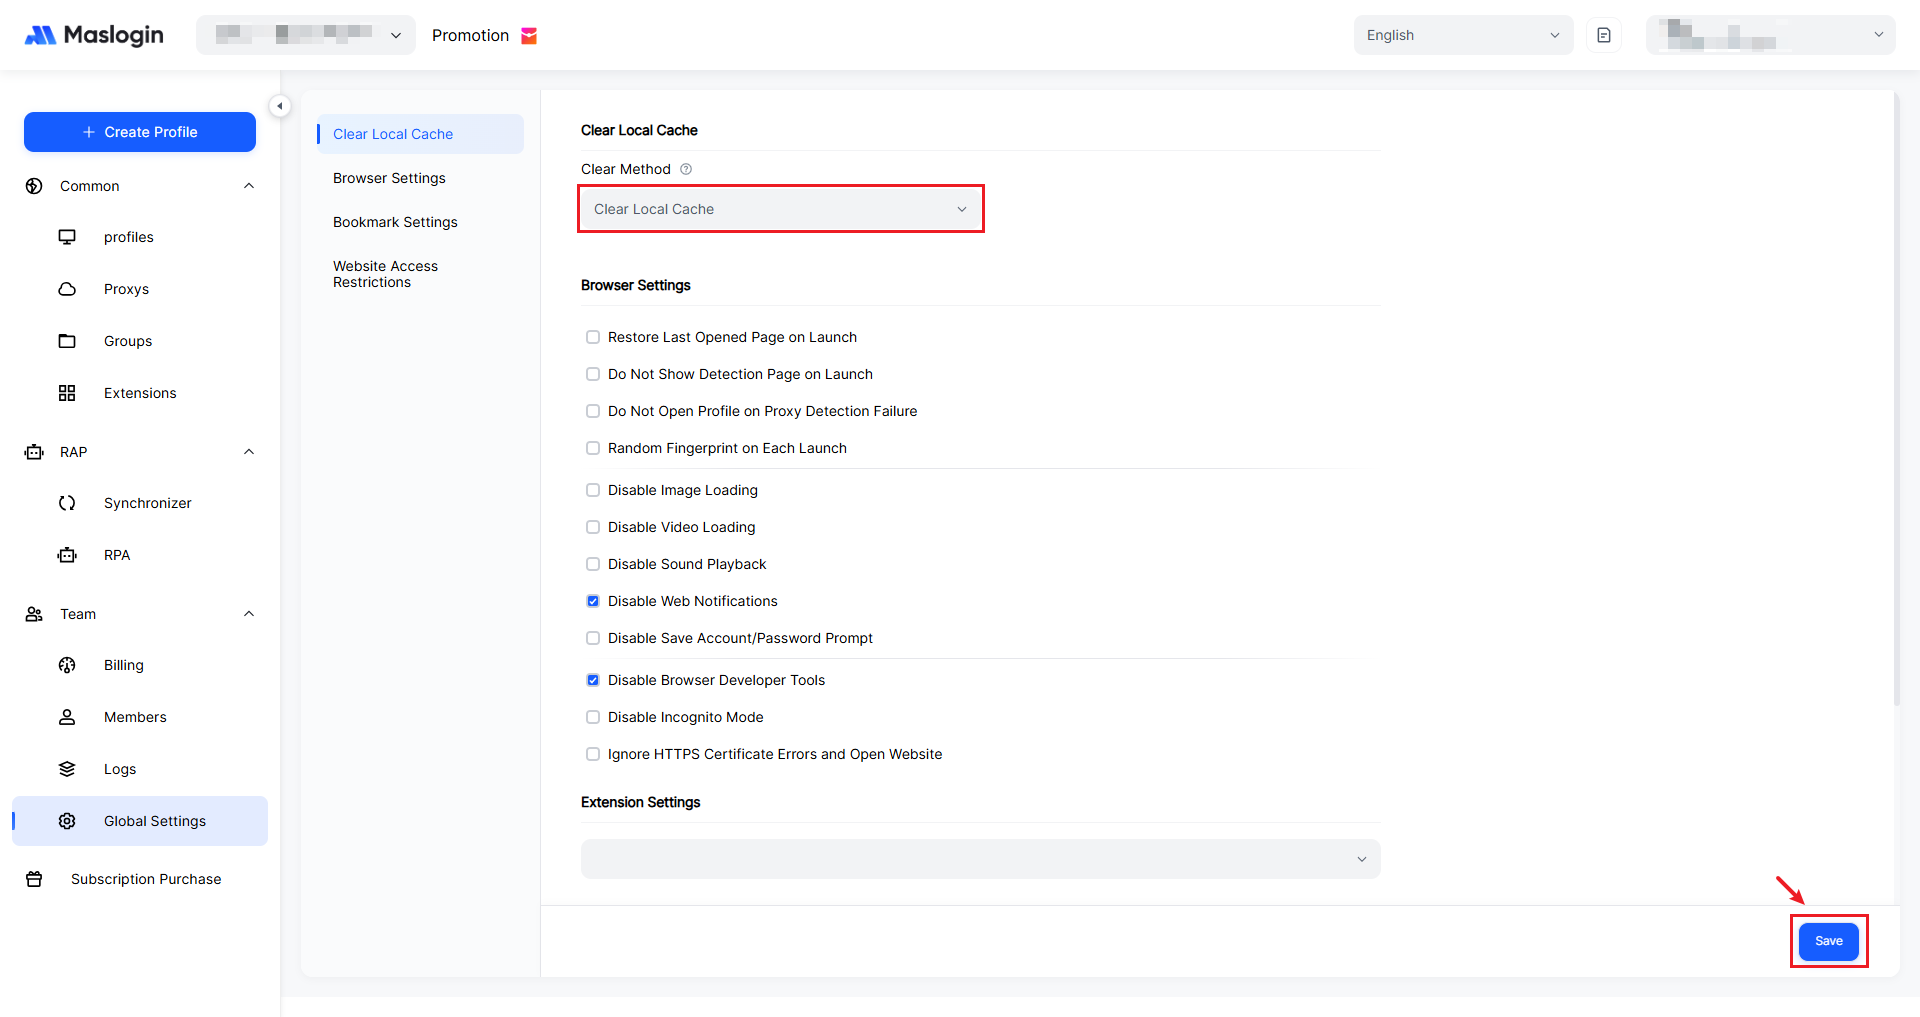Click the Extensions grid icon

tap(67, 393)
